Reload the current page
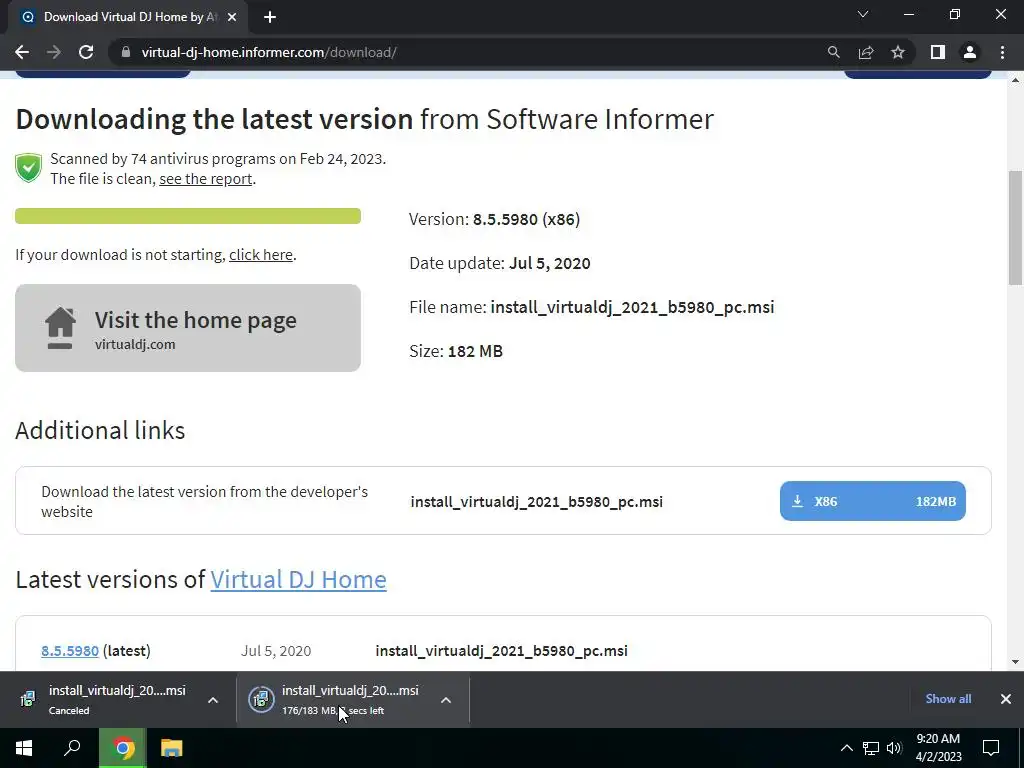Viewport: 1024px width, 768px height. pos(86,52)
